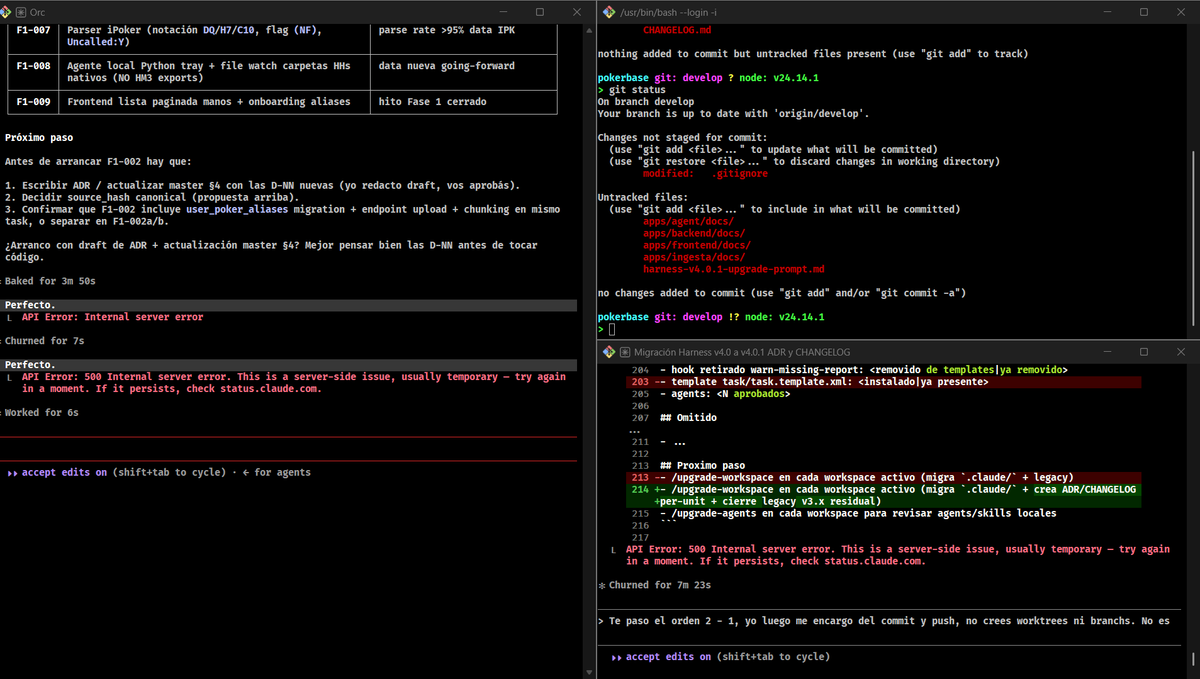The width and height of the screenshot is (1200, 679).
Task: Click the bash cursor prompt at bottom
Action: click(x=612, y=328)
